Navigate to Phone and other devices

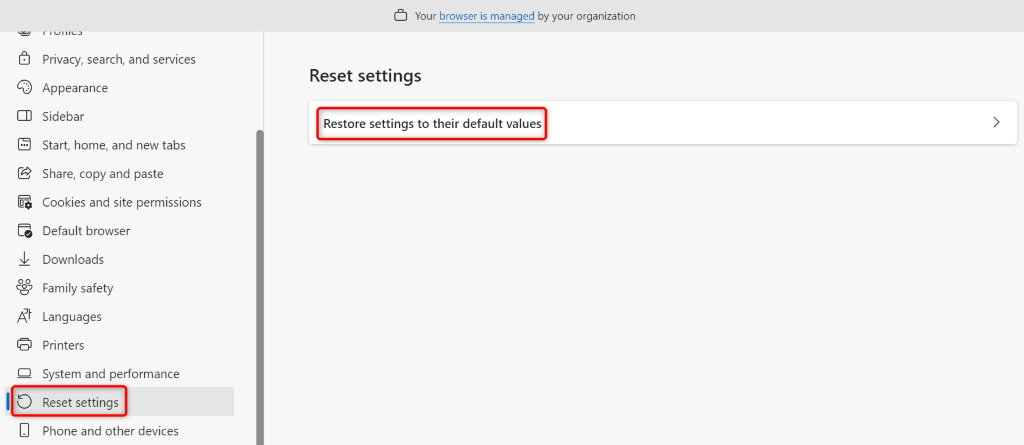coord(110,431)
